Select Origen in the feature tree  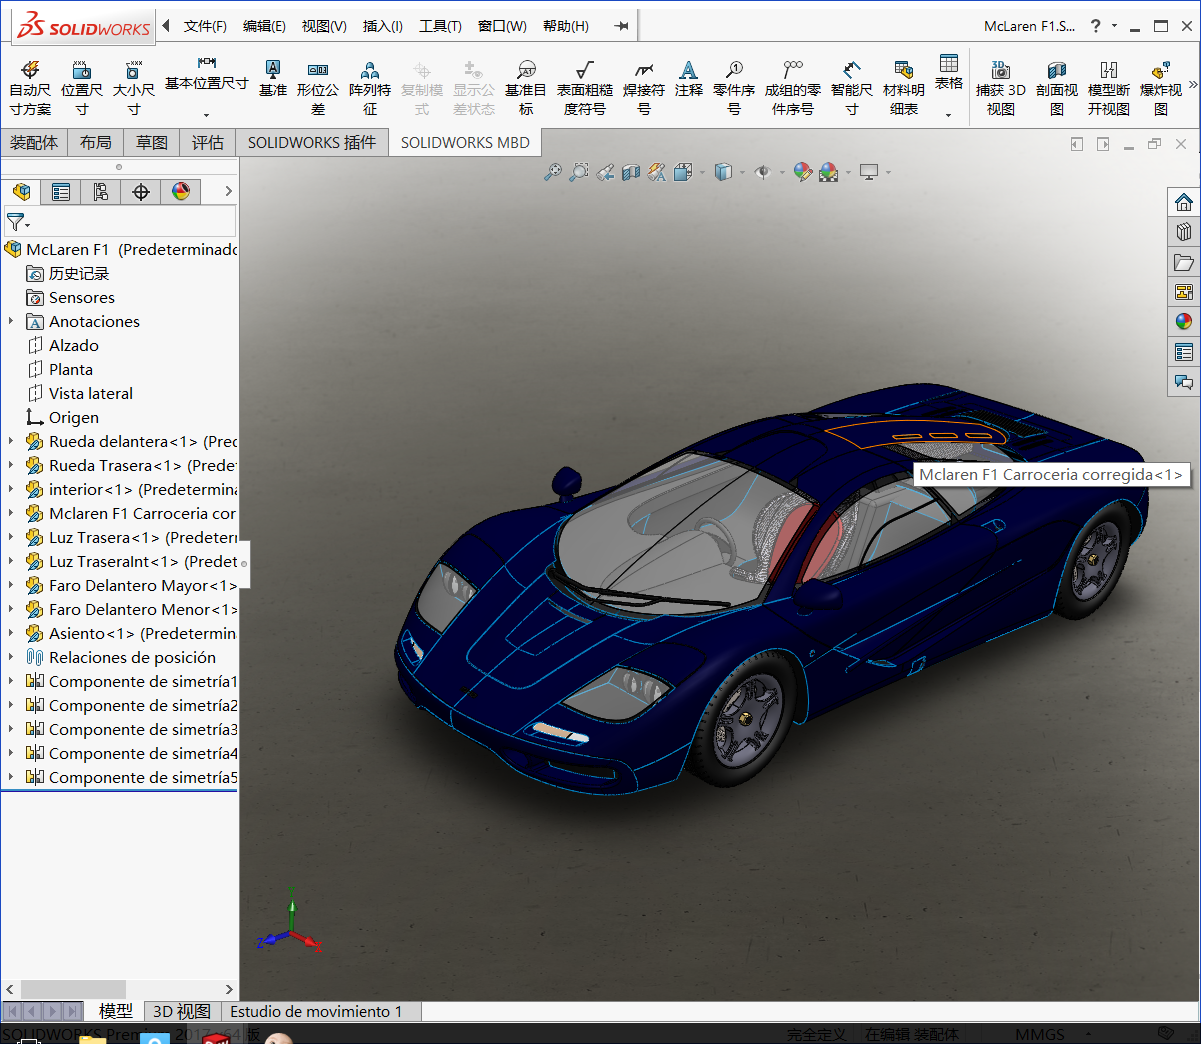tap(73, 418)
